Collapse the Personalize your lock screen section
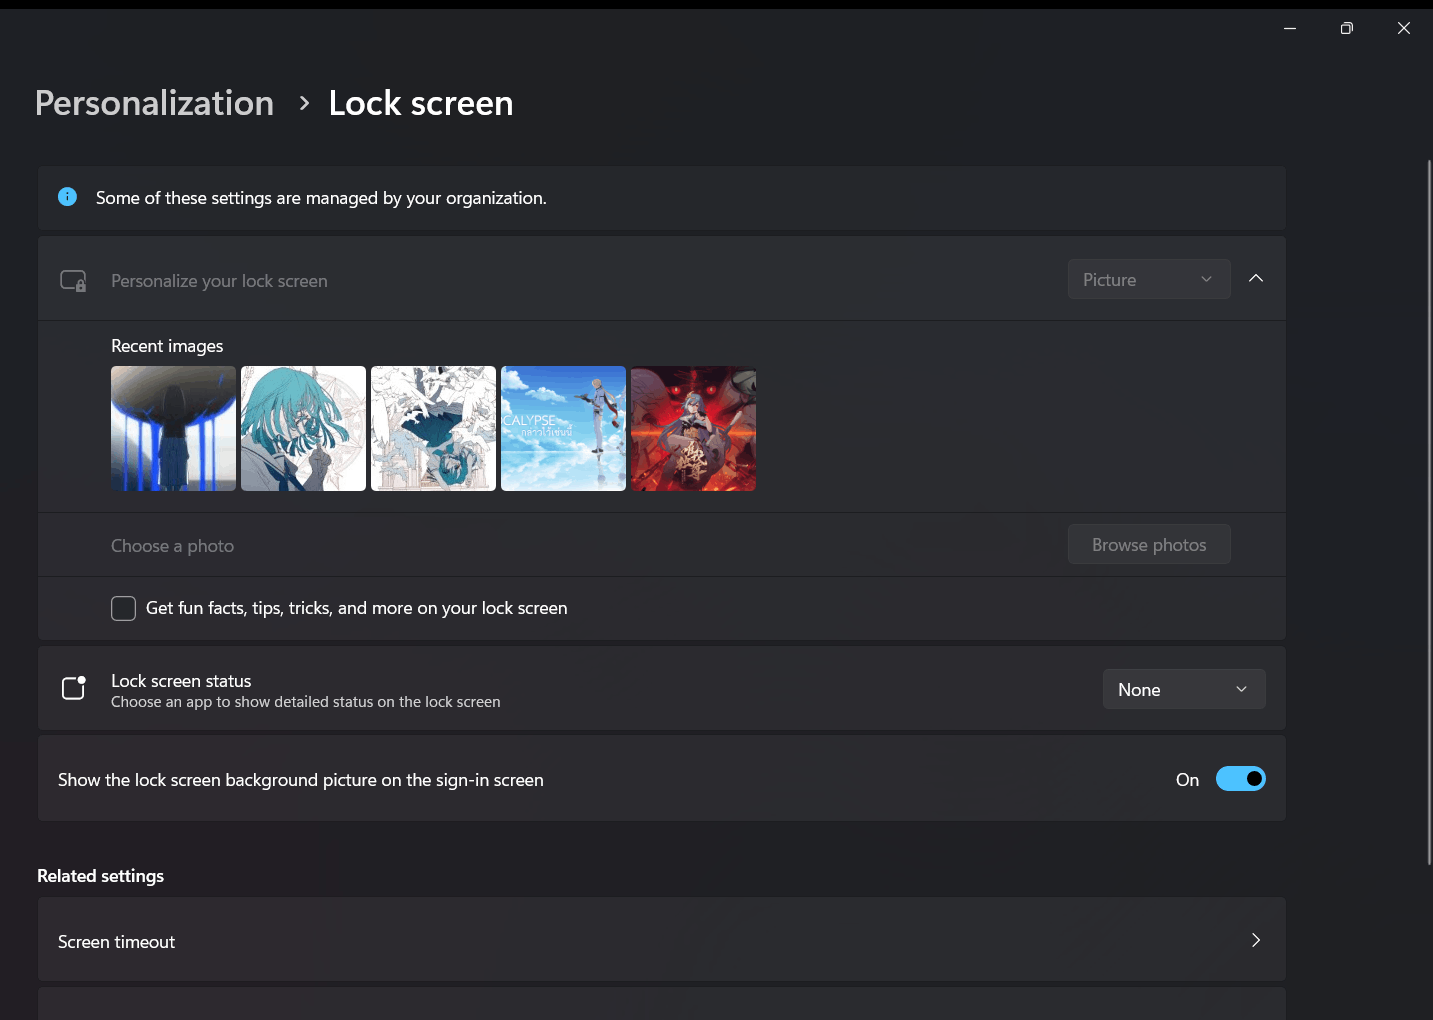 [1256, 279]
